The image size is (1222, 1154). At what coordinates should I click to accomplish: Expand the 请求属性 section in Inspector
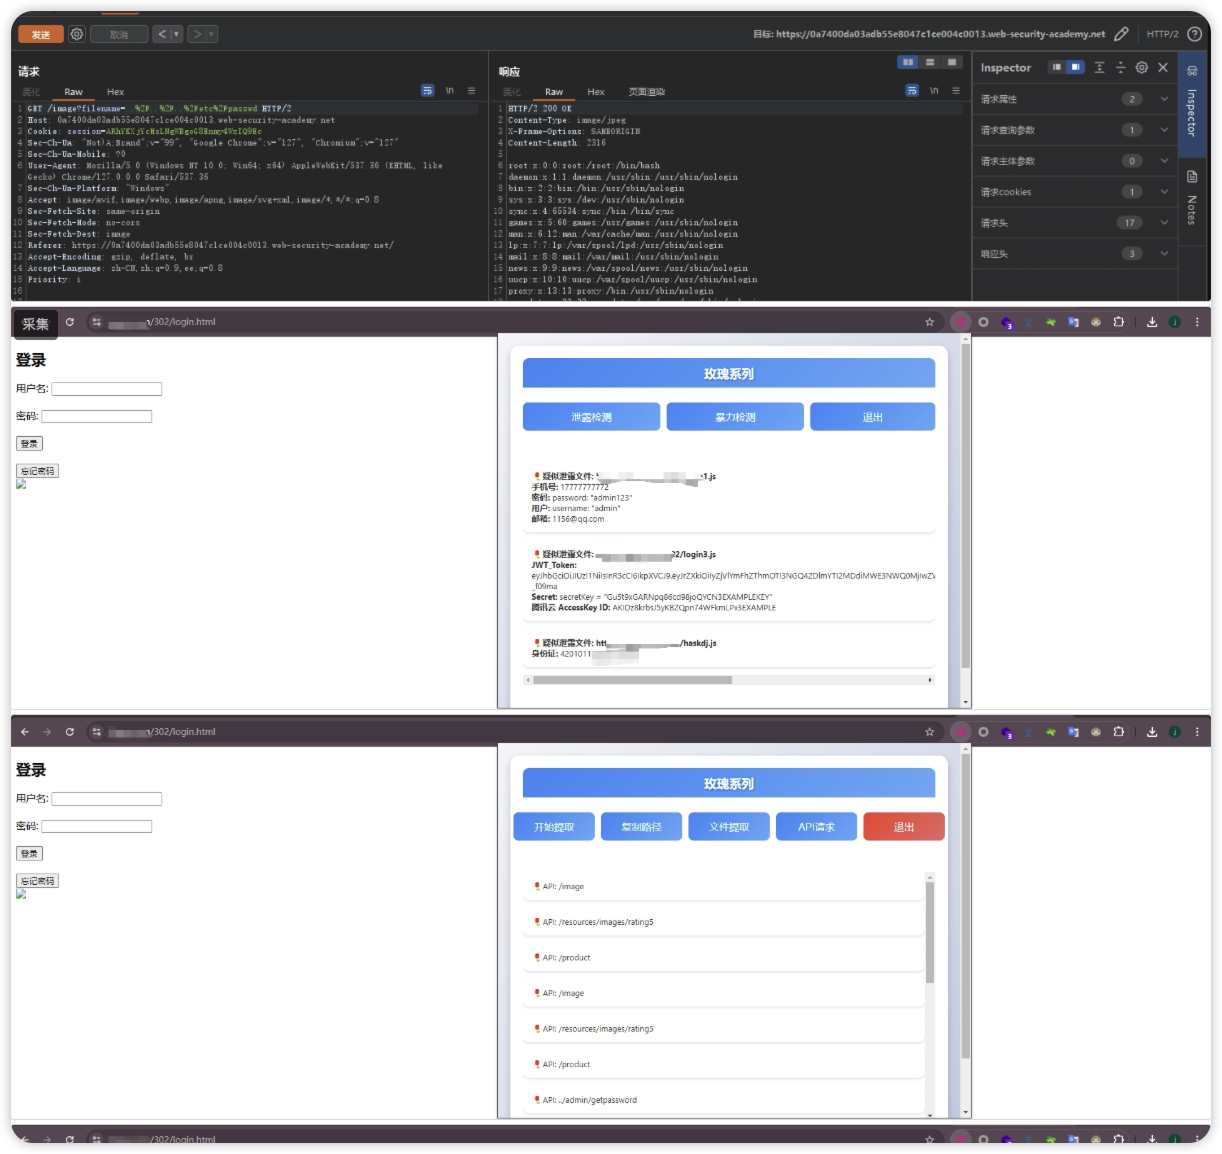[x=1164, y=99]
